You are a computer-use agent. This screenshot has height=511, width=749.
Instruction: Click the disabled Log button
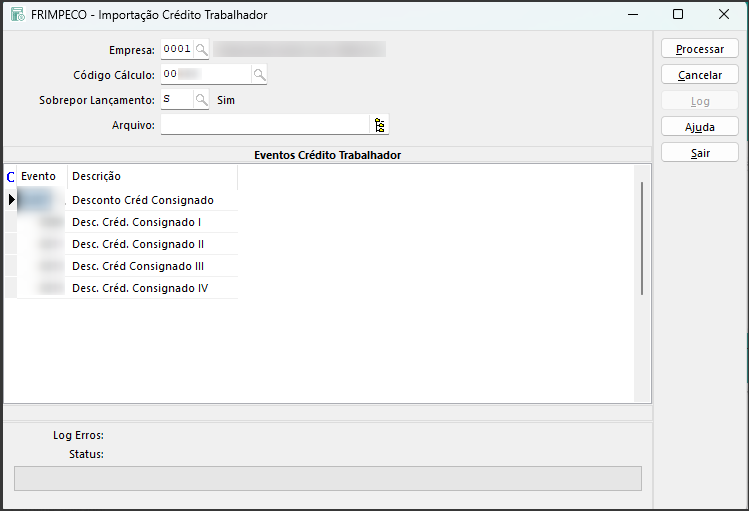pyautogui.click(x=700, y=101)
